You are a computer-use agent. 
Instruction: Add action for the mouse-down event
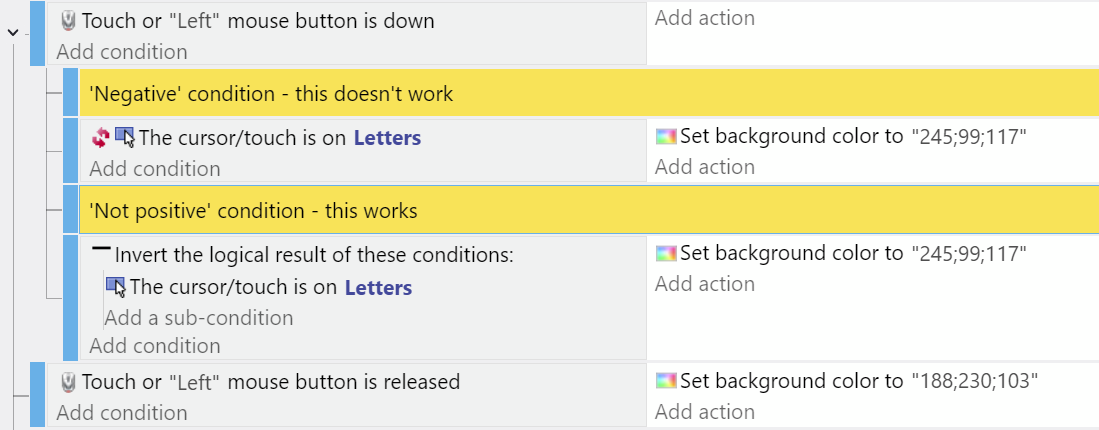click(704, 18)
